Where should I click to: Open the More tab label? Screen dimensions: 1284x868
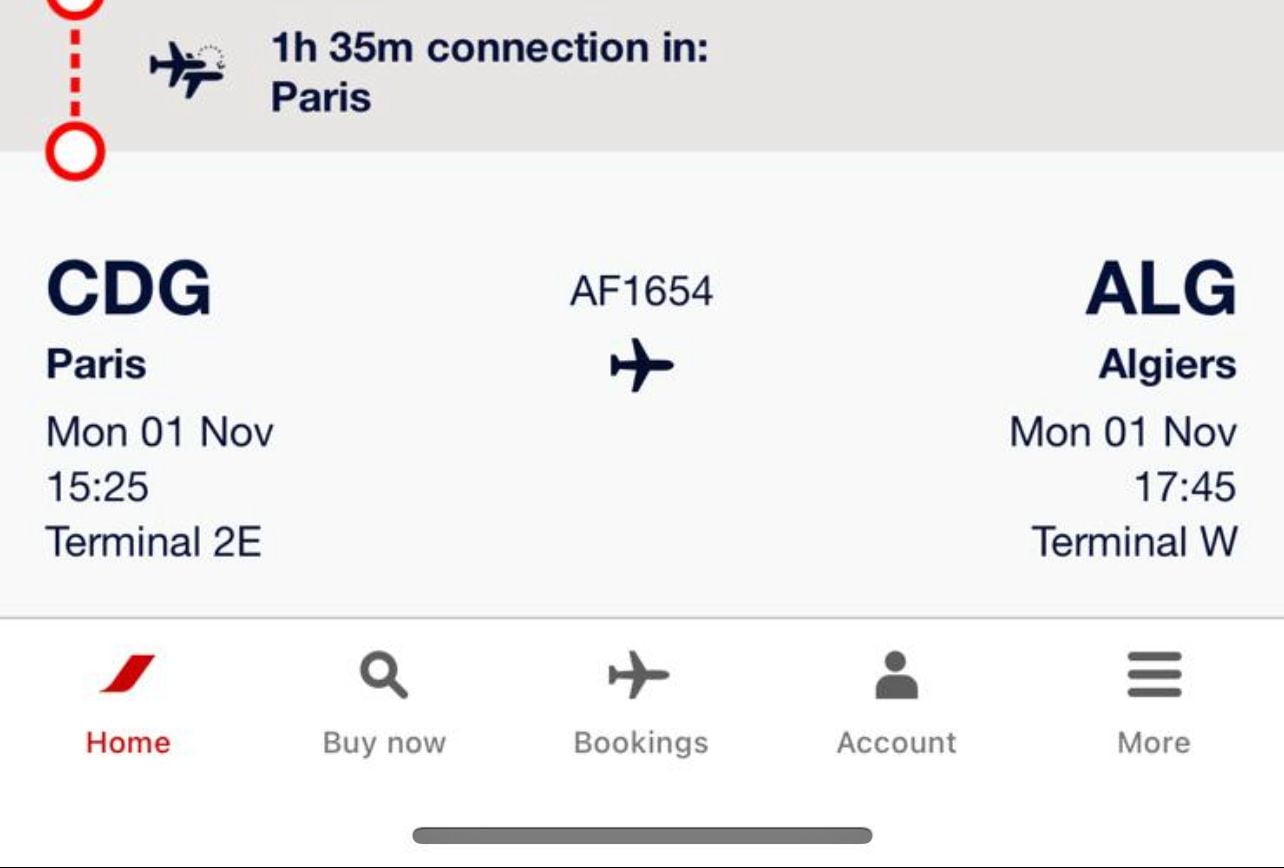1154,743
